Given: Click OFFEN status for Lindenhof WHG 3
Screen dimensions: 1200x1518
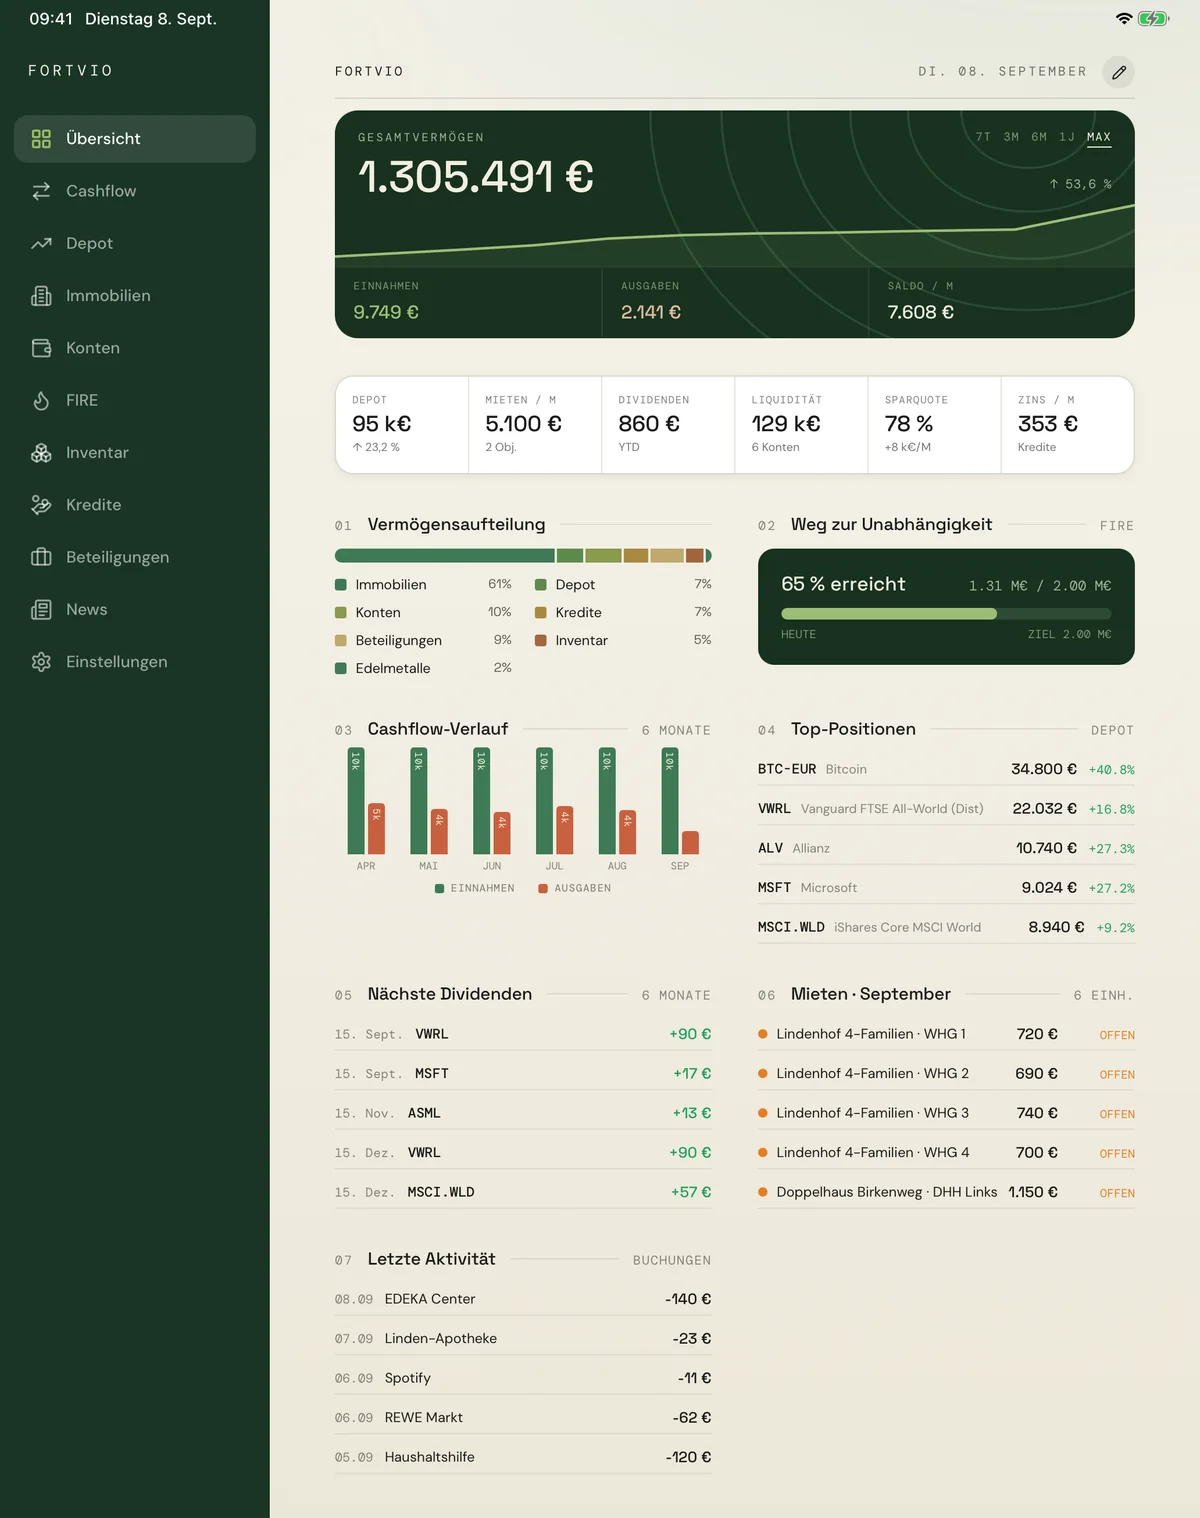Looking at the screenshot, I should (x=1117, y=1114).
